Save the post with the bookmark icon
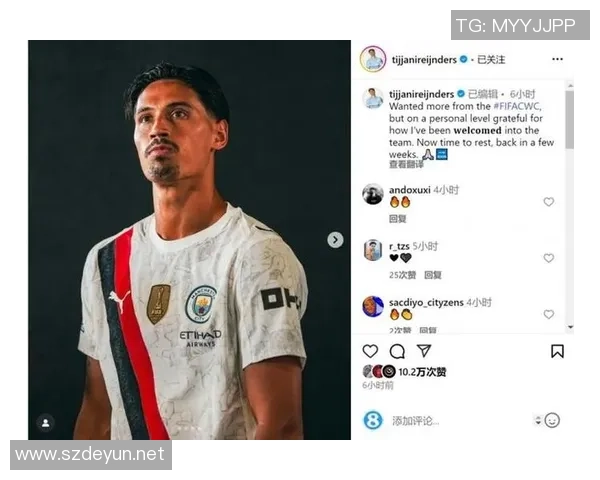Viewport: 600px width, 480px height. 557,351
